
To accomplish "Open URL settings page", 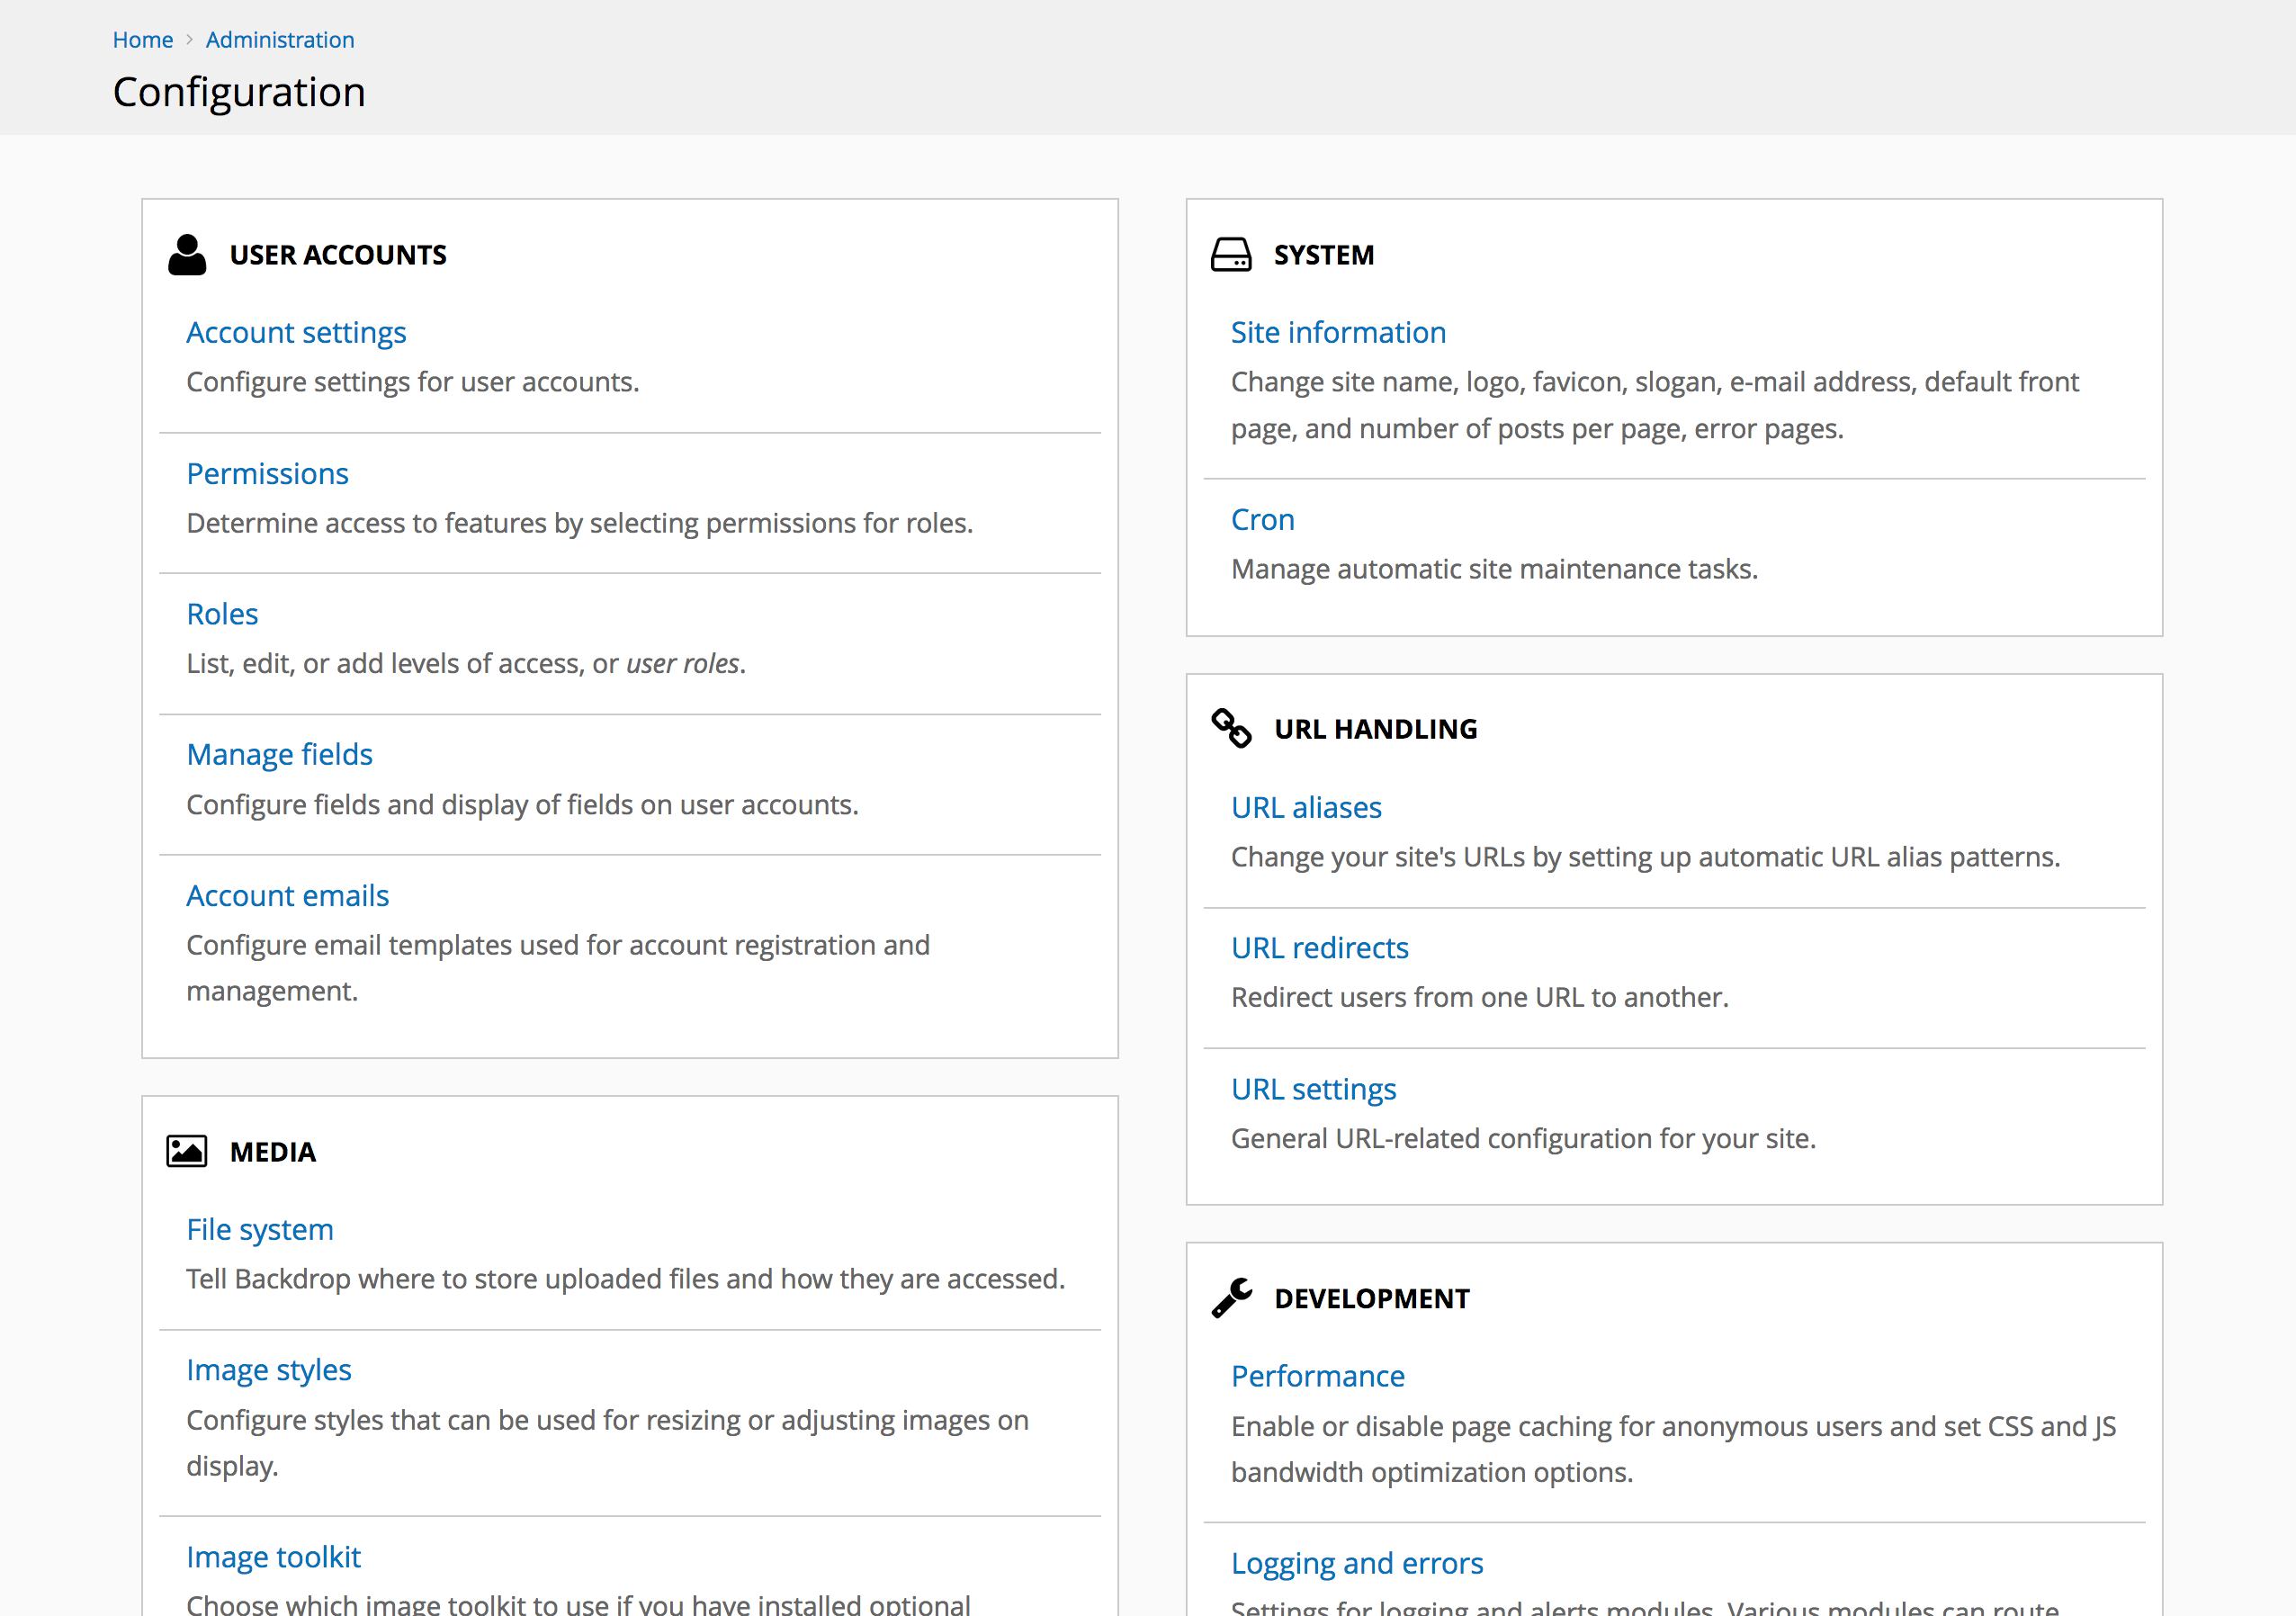I will 1314,1088.
